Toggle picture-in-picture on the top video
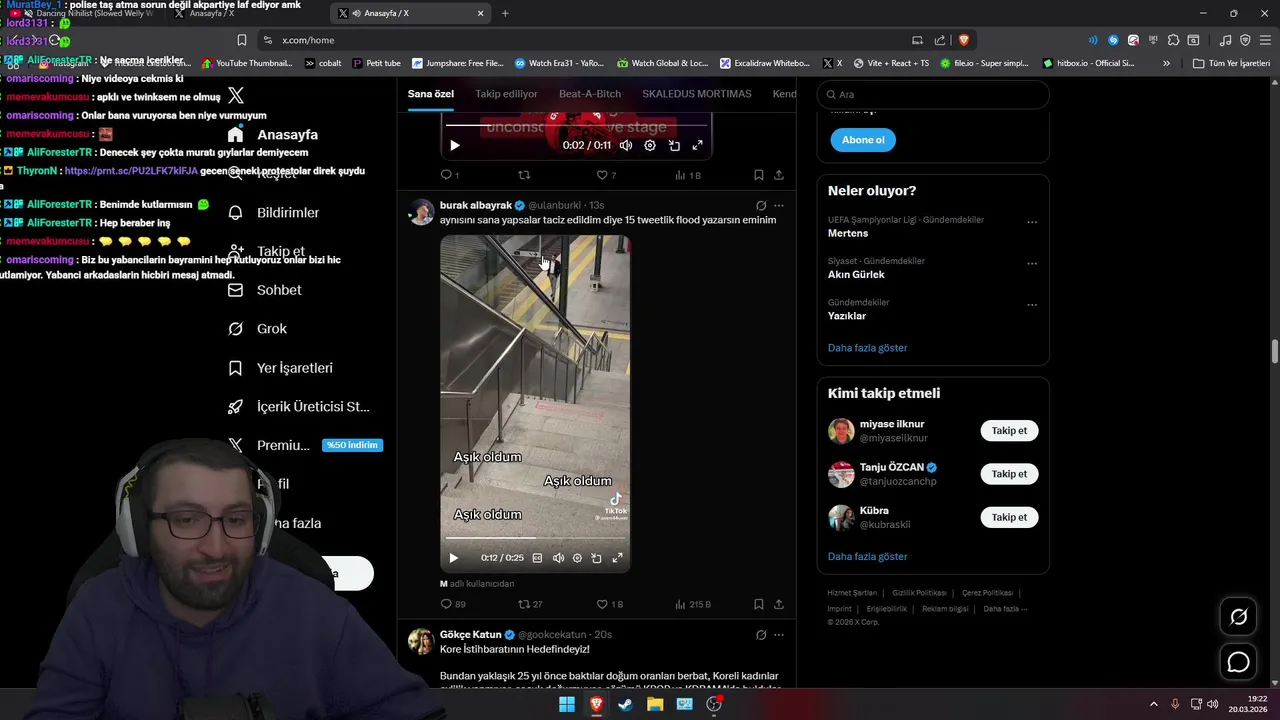Viewport: 1280px width, 720px height. coord(674,145)
